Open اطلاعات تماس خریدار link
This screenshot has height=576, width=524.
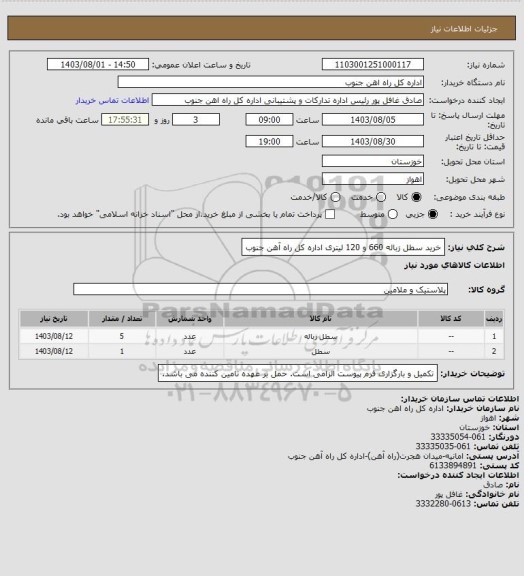point(112,100)
